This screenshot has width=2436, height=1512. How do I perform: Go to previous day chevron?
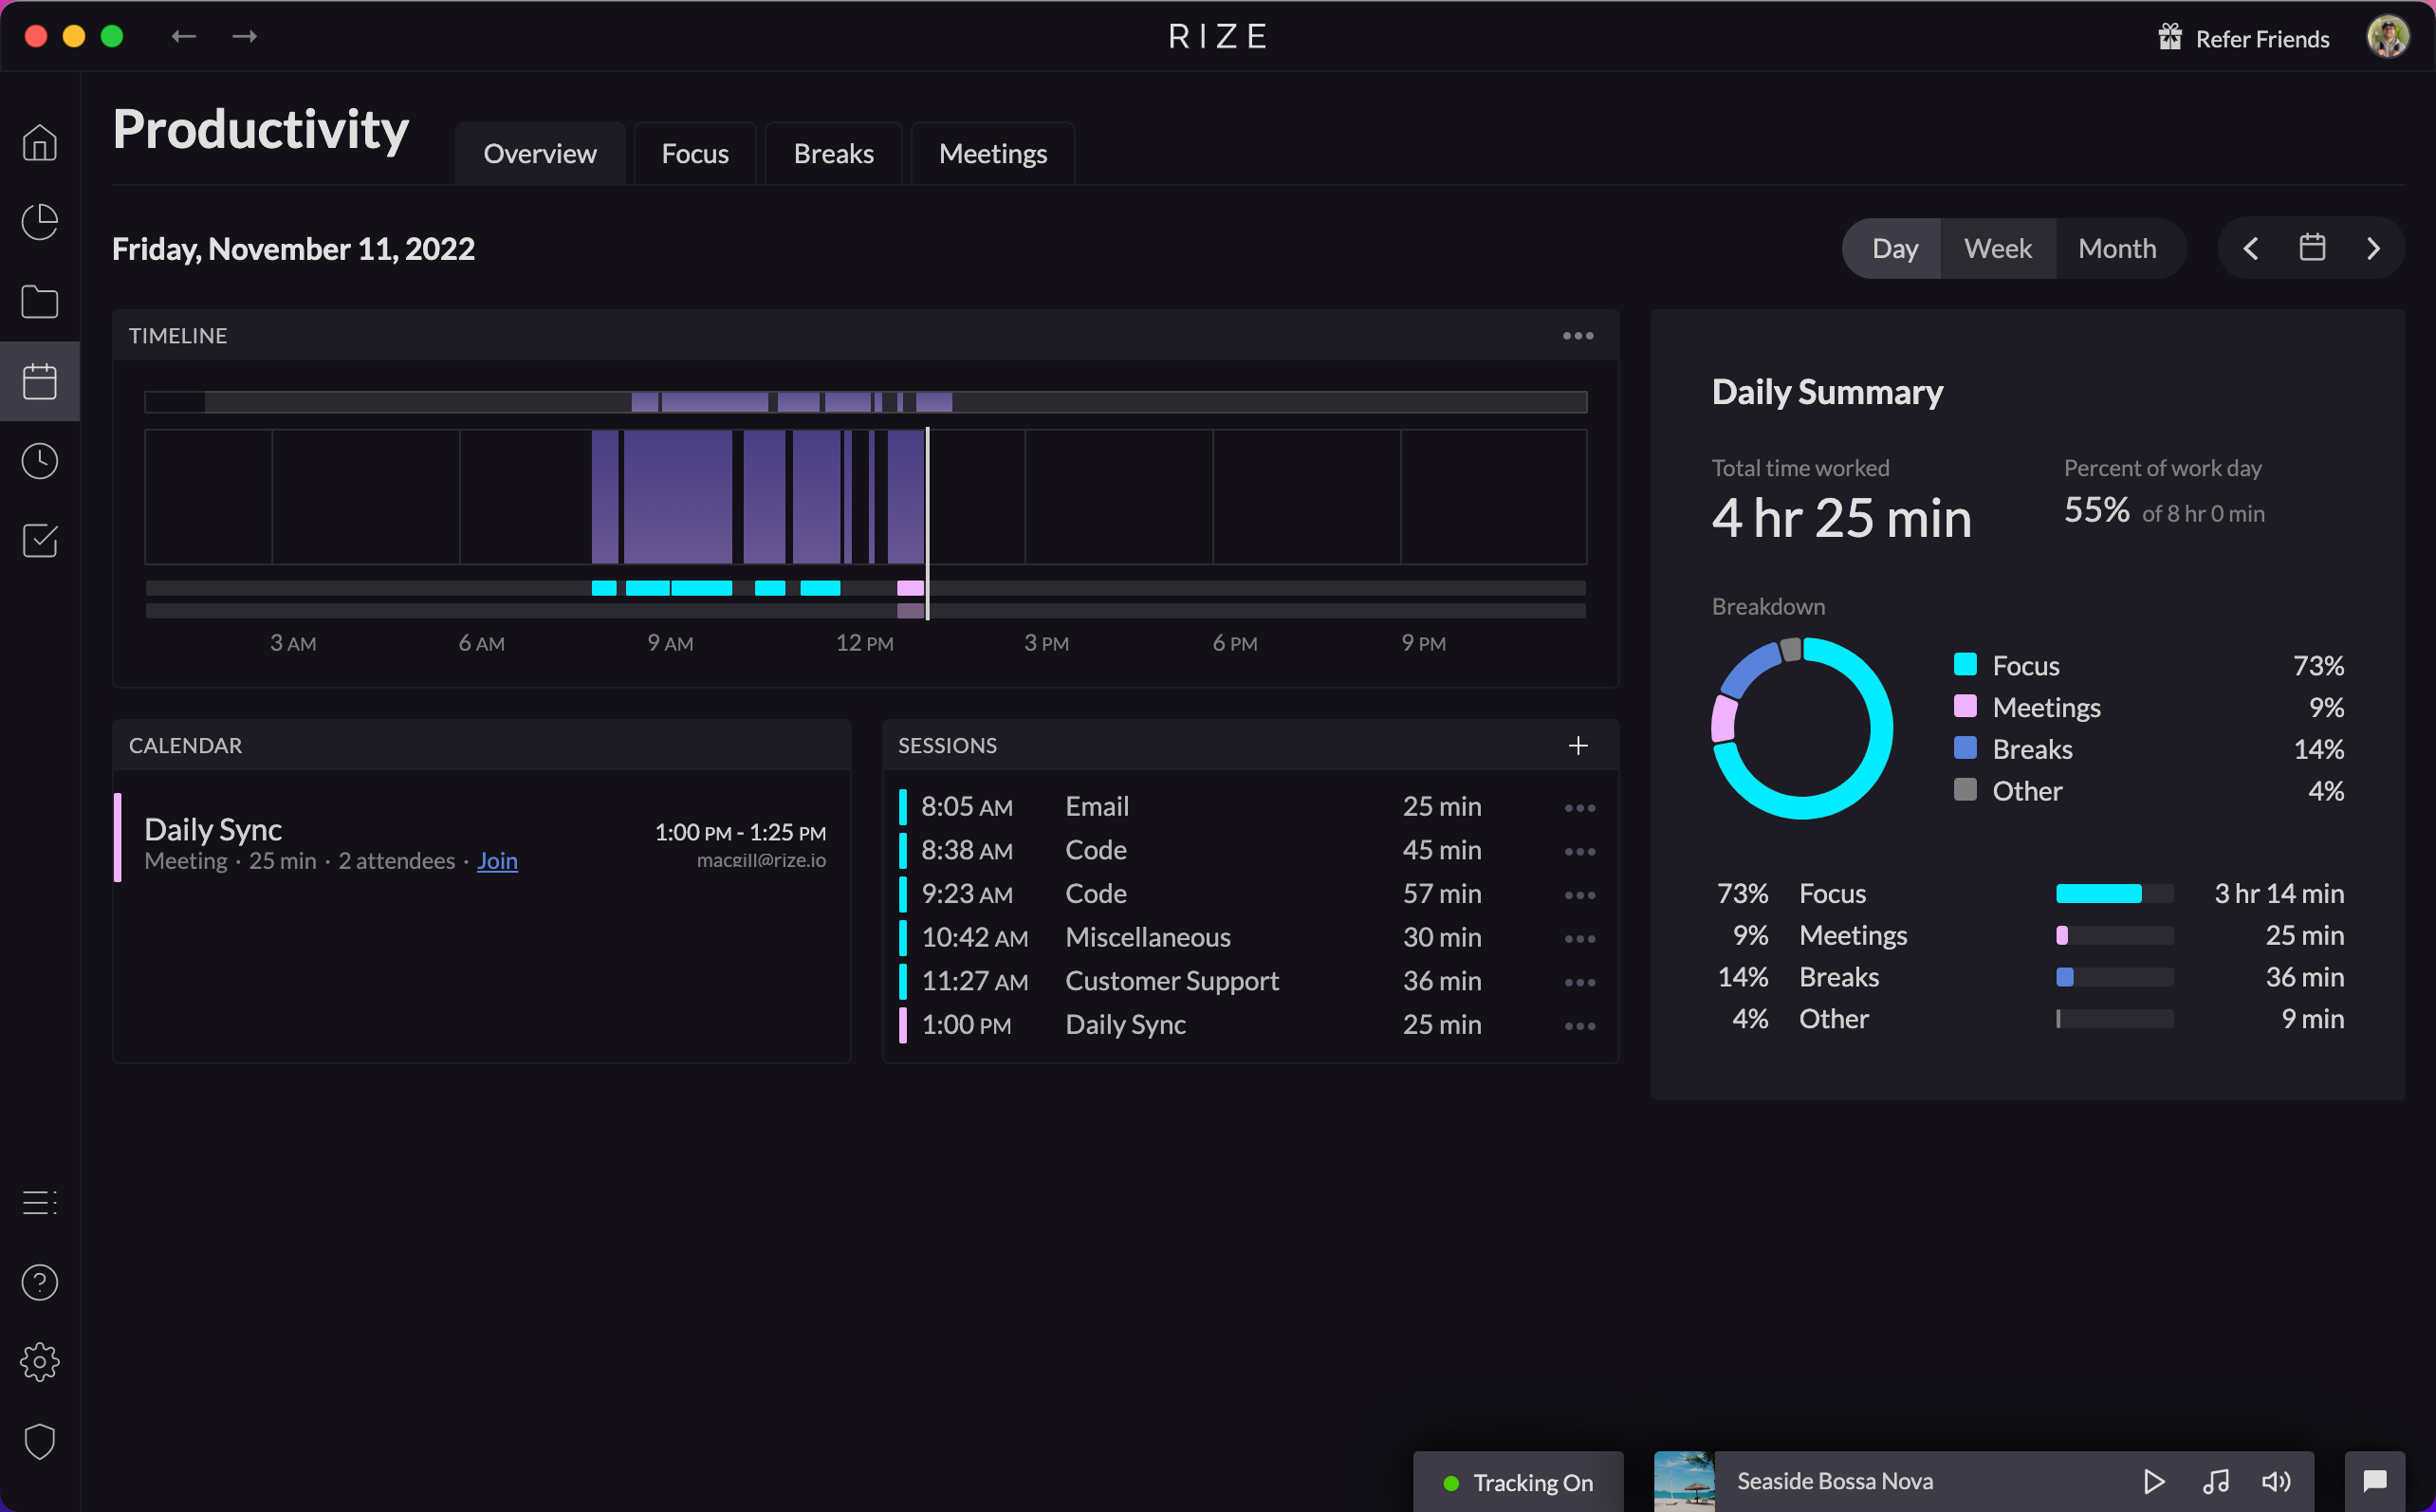(2251, 248)
